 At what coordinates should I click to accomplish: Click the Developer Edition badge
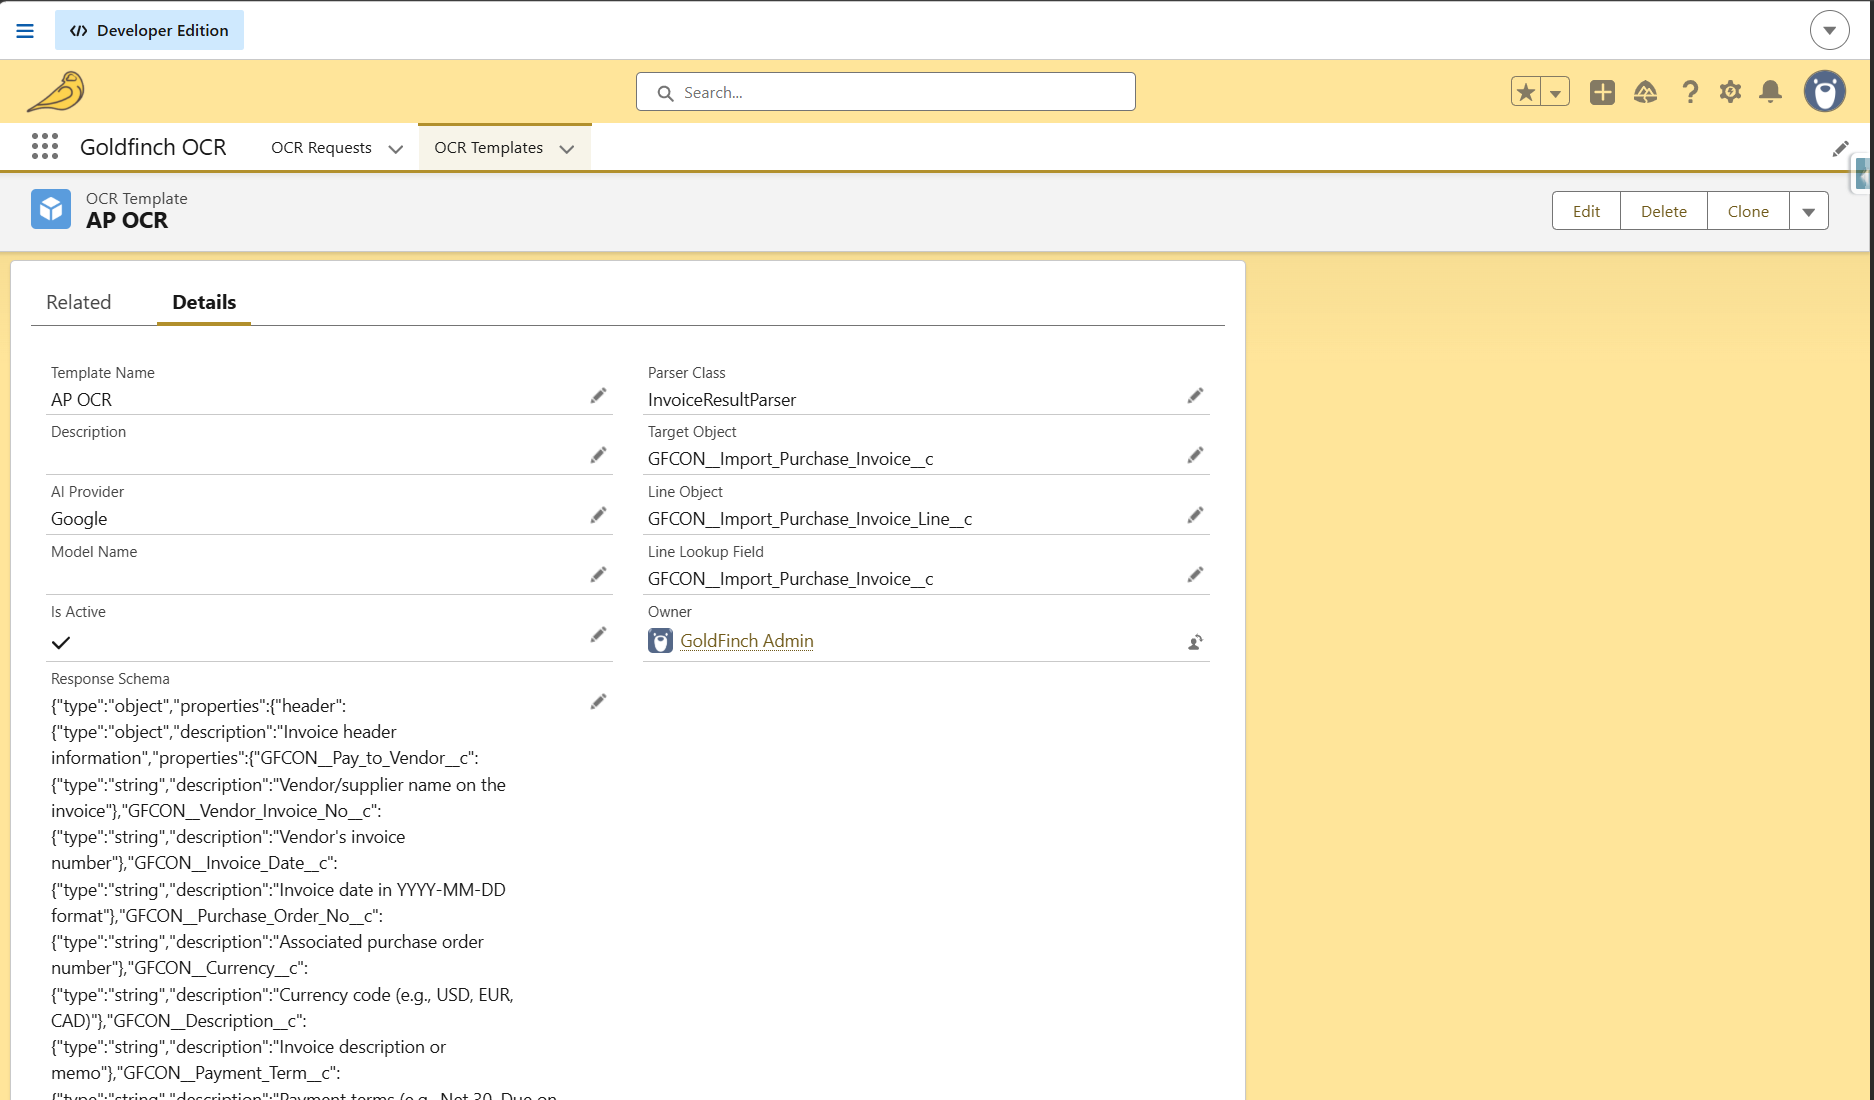click(x=149, y=31)
